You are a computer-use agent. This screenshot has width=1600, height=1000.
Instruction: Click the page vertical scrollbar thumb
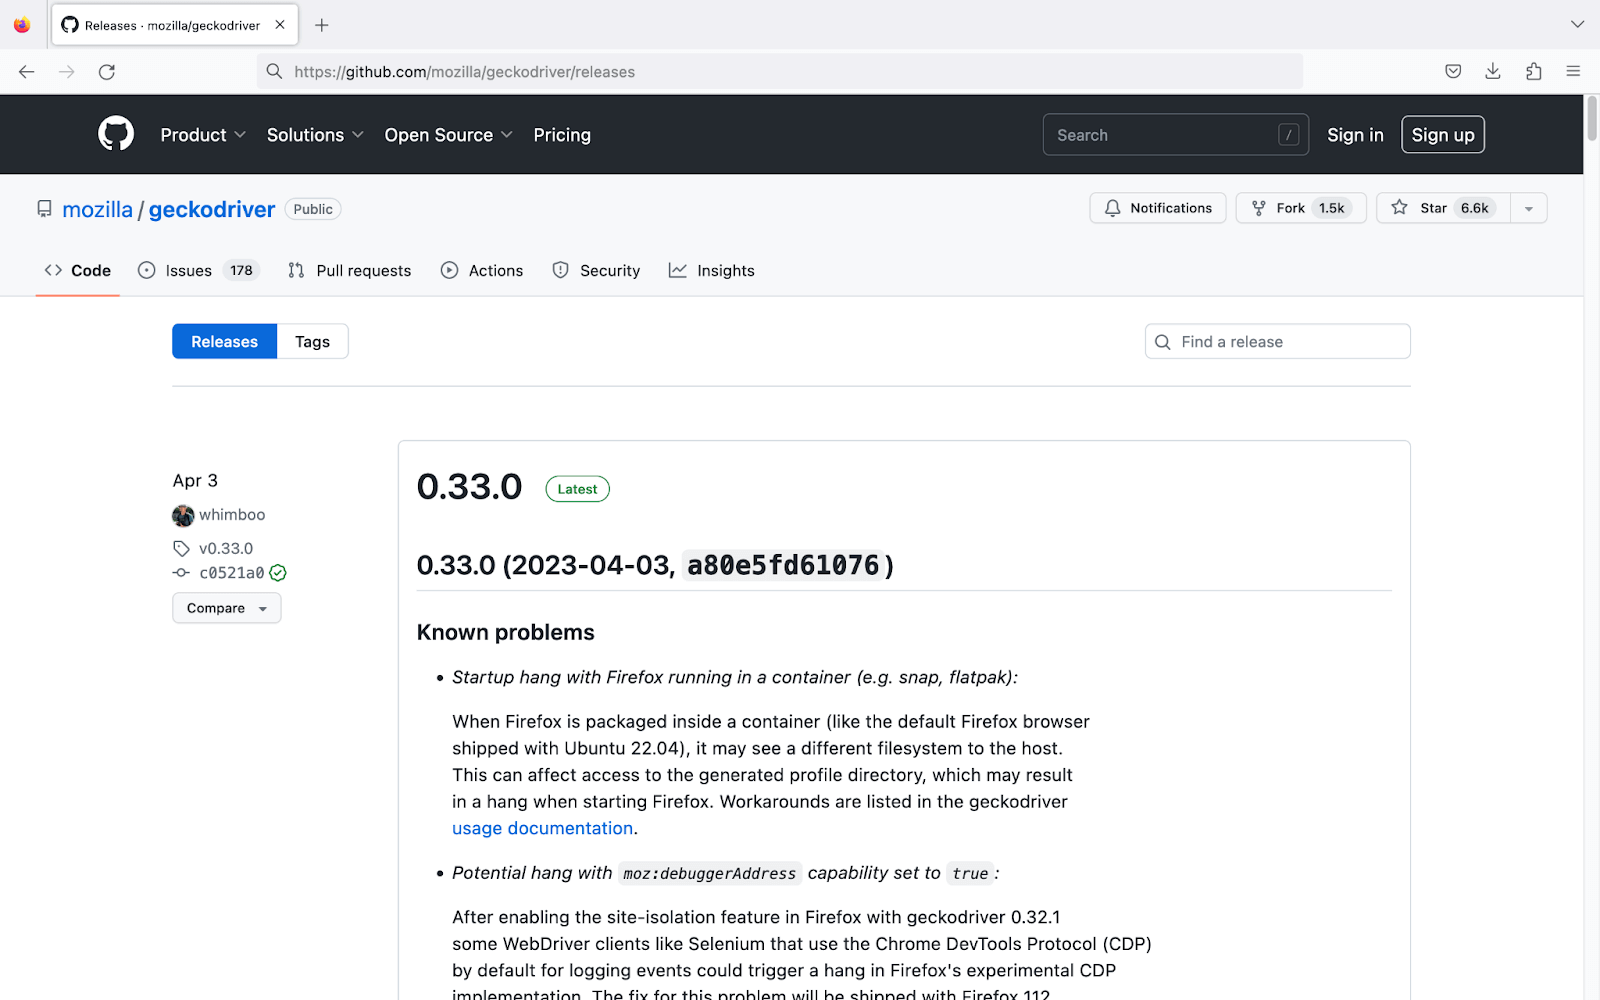1592,119
